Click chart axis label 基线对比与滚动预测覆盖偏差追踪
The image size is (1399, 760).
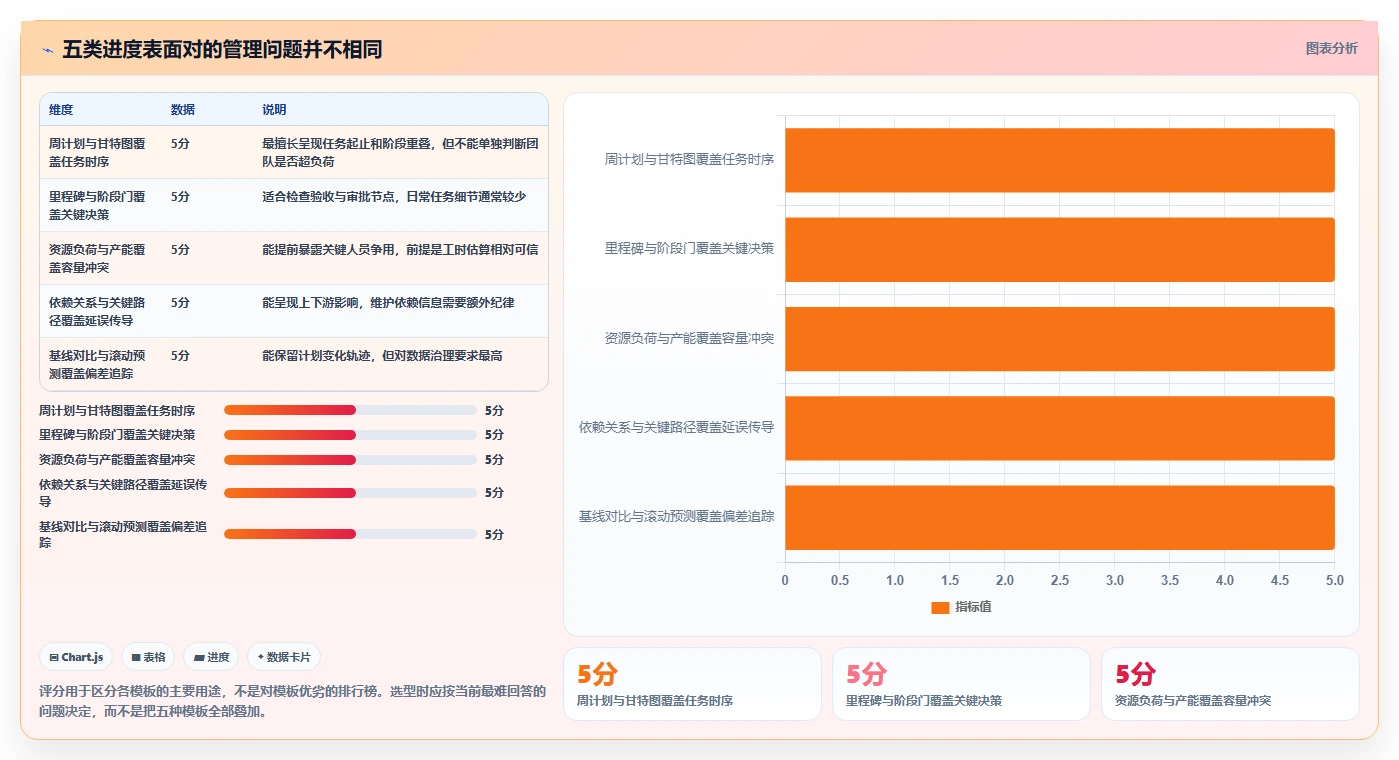676,517
